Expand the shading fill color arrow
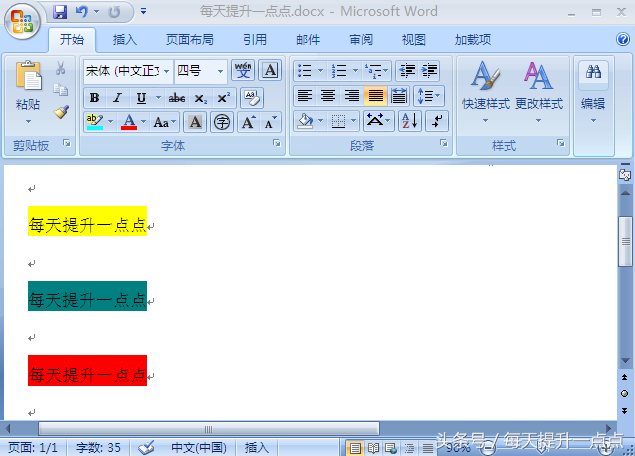The height and width of the screenshot is (456, 635). click(320, 121)
